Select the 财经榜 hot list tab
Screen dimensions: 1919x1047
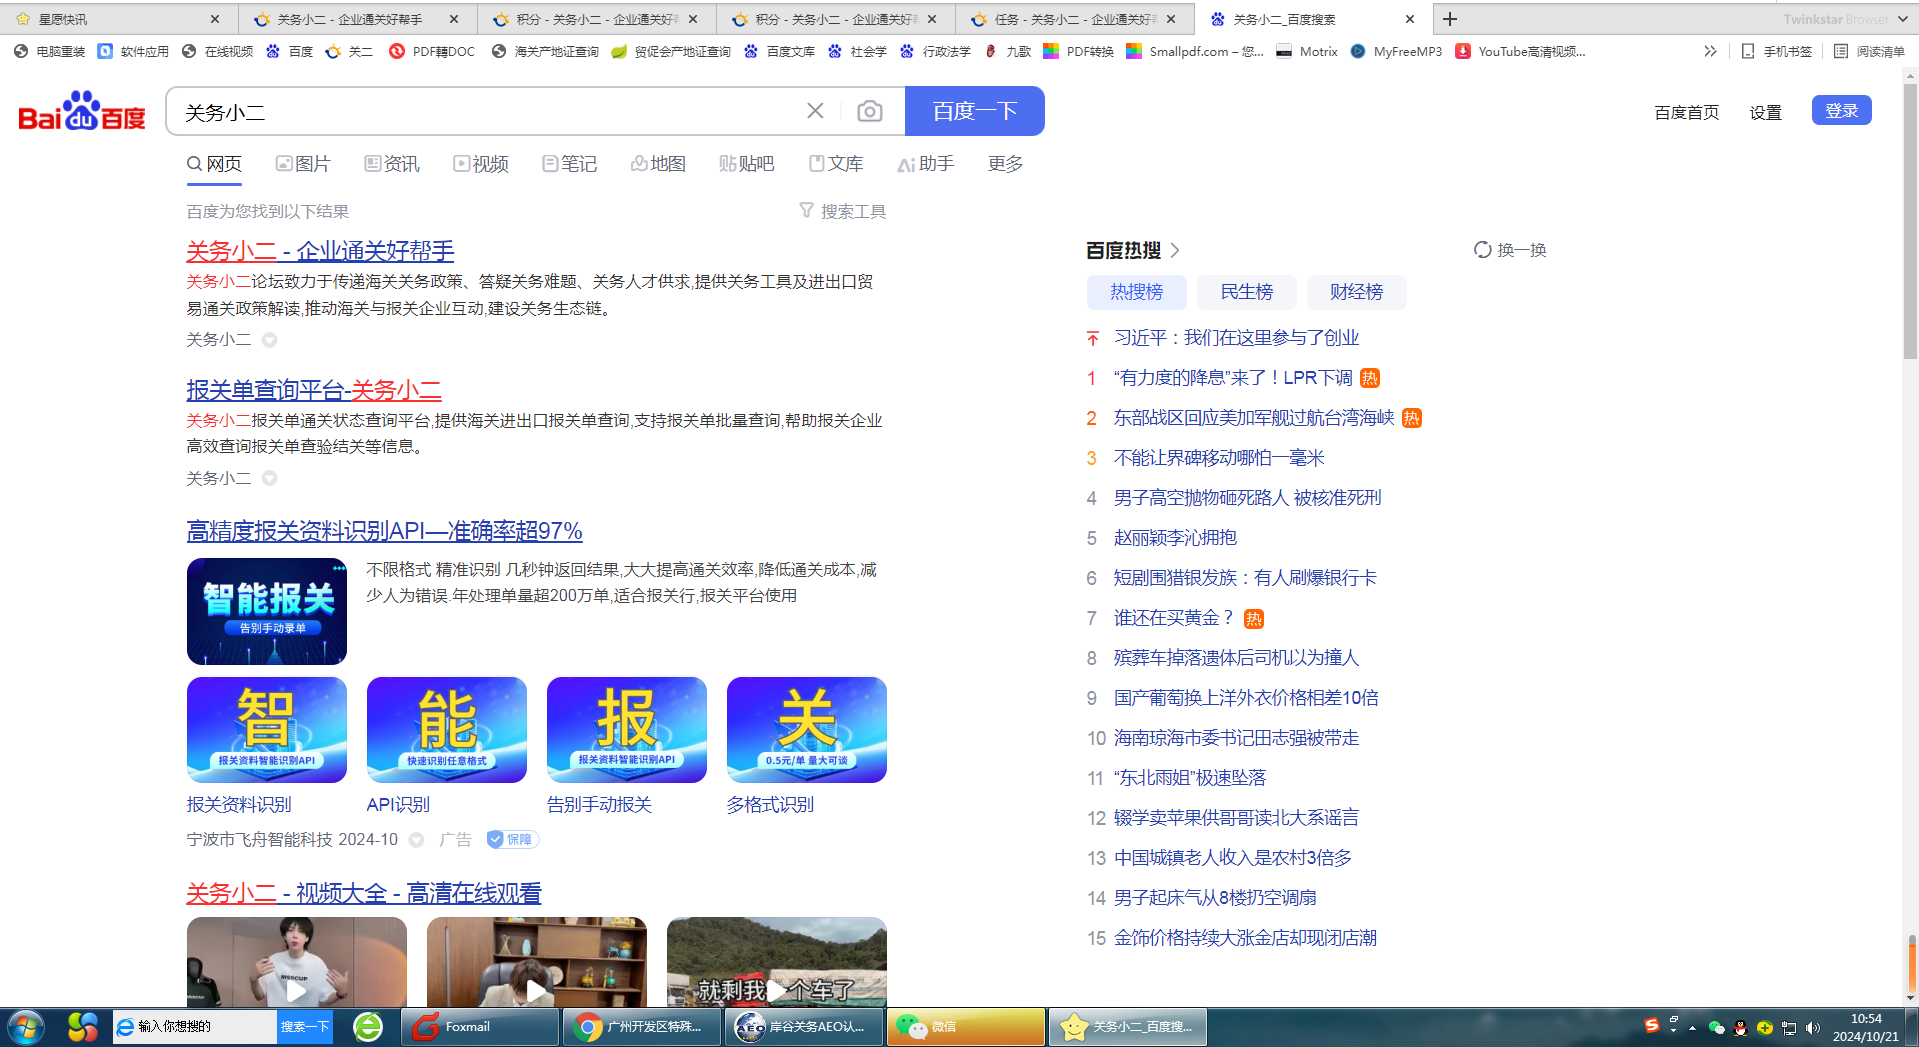1356,292
